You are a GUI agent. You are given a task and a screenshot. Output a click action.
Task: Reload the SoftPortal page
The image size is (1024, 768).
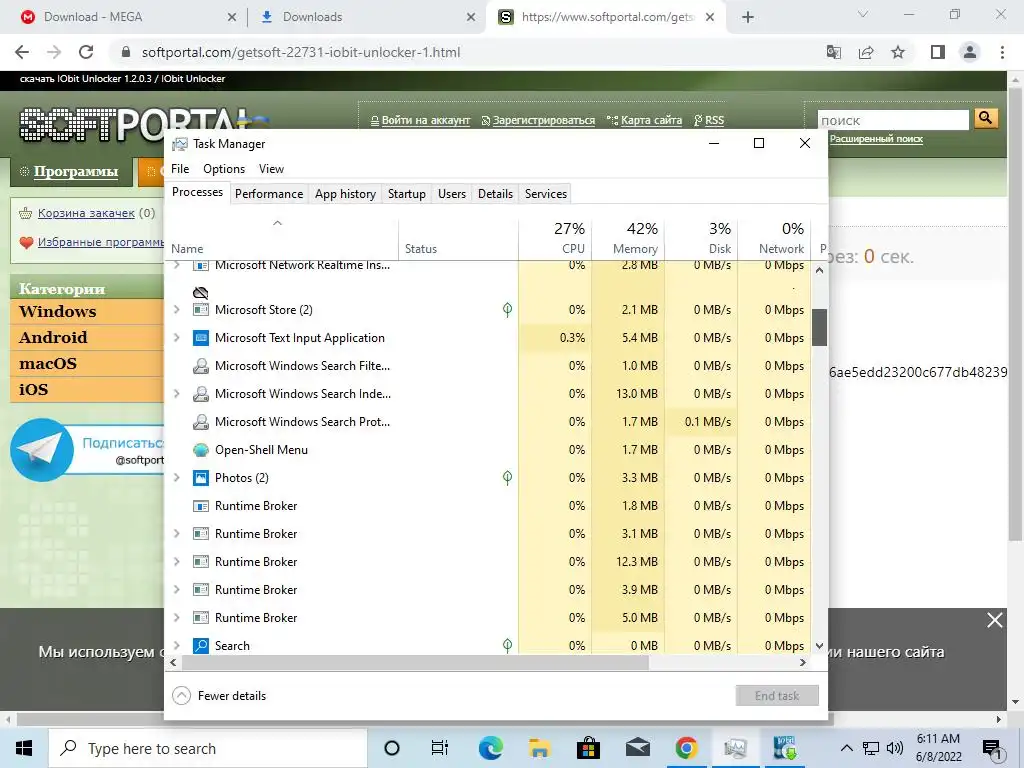pos(86,52)
